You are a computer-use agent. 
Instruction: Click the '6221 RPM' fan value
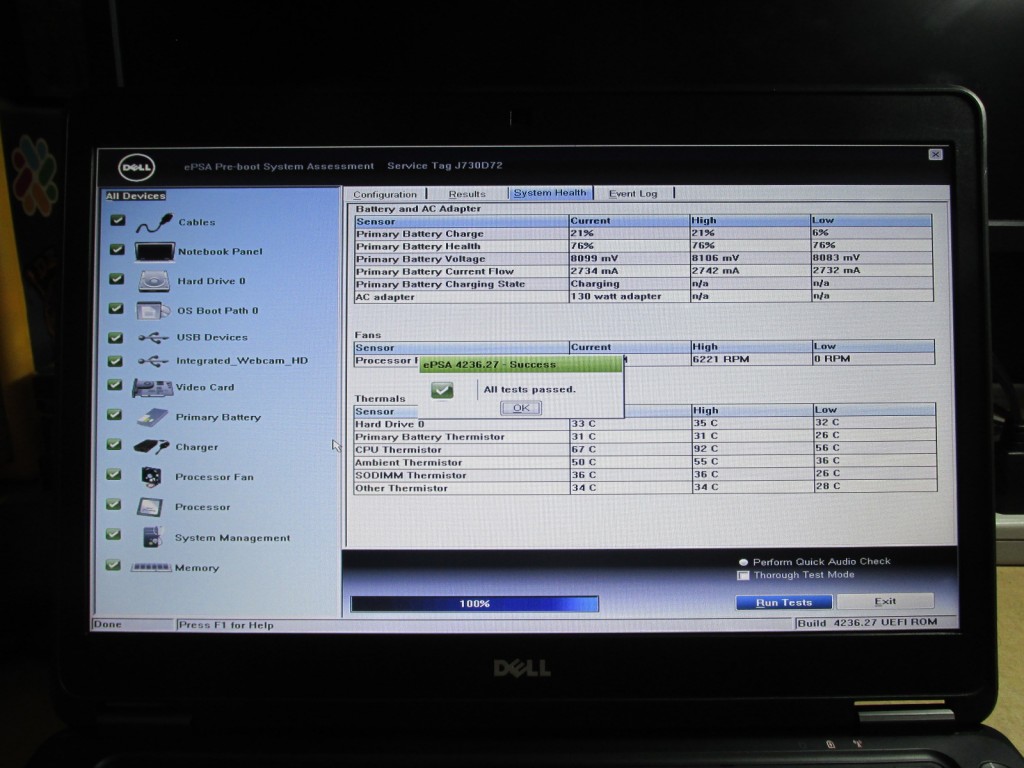720,359
